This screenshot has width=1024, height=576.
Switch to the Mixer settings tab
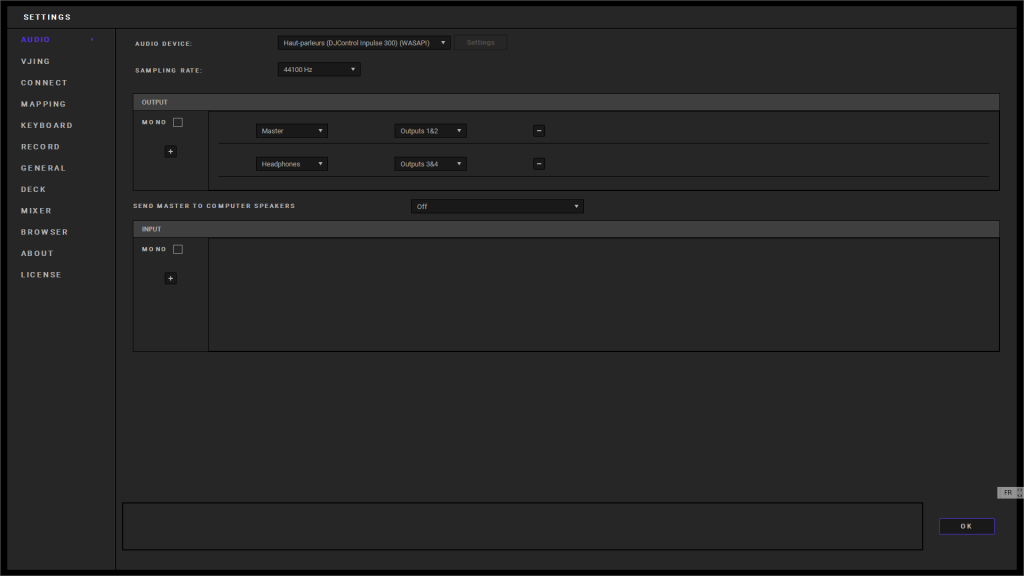pos(37,211)
